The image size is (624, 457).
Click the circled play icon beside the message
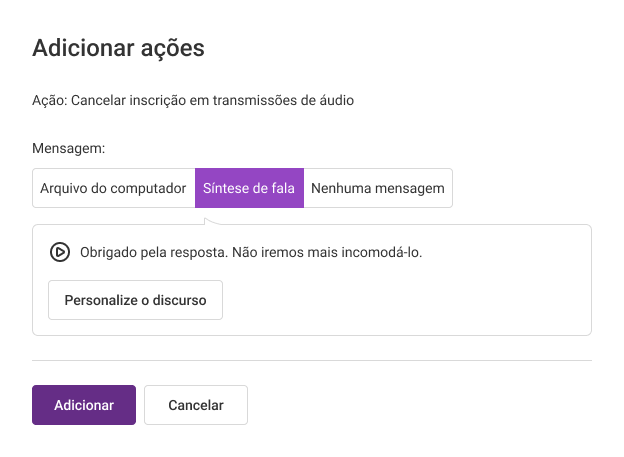60,252
